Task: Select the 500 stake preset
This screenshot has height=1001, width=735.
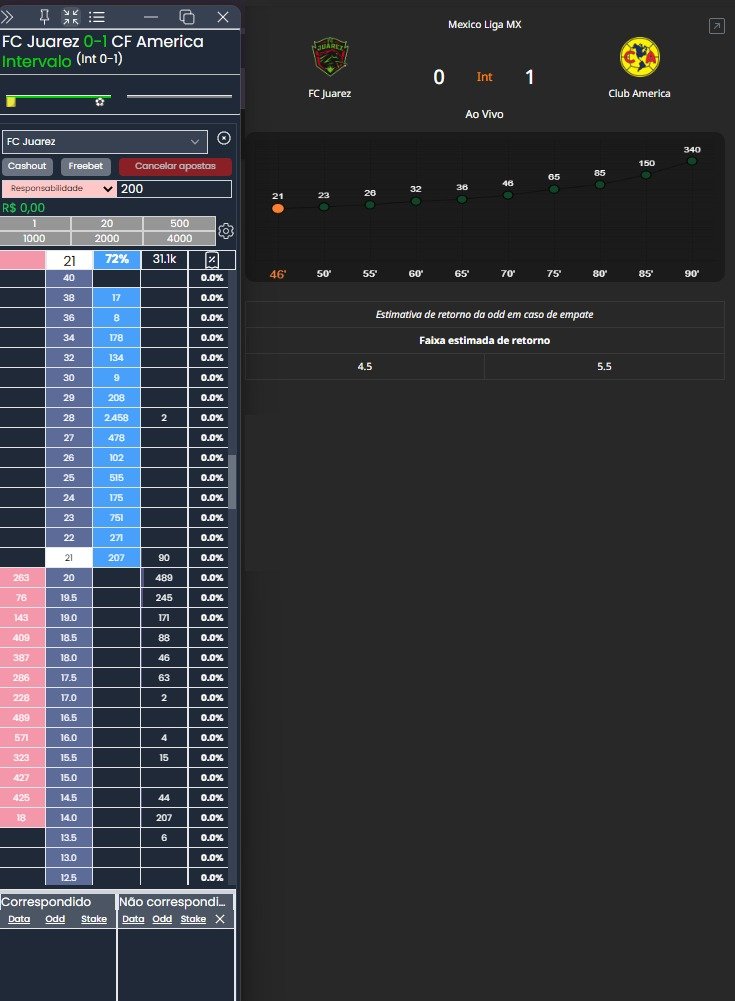Action: pos(179,223)
